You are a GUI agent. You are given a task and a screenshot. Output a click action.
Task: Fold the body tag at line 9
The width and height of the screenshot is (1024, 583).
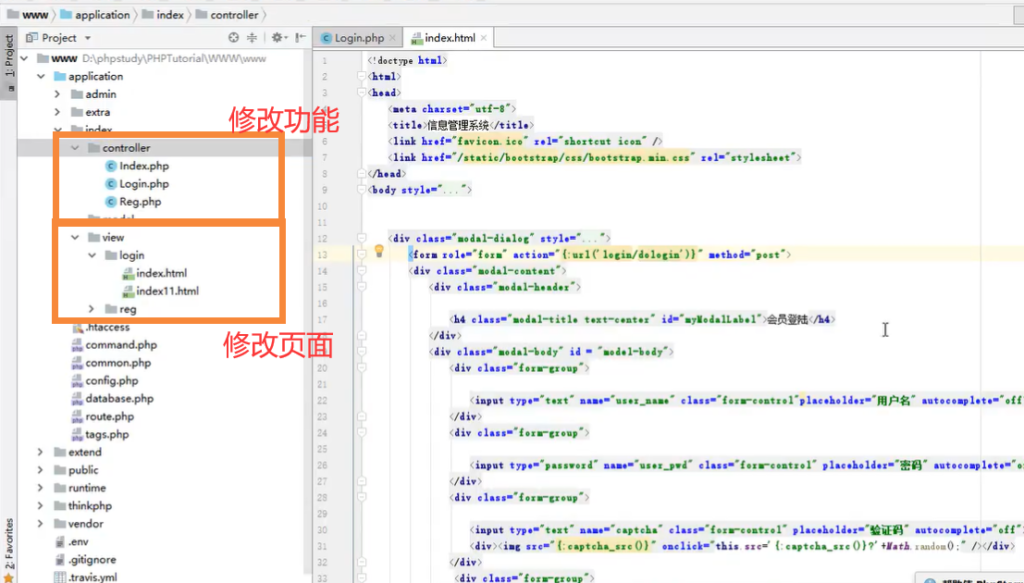tap(362, 190)
